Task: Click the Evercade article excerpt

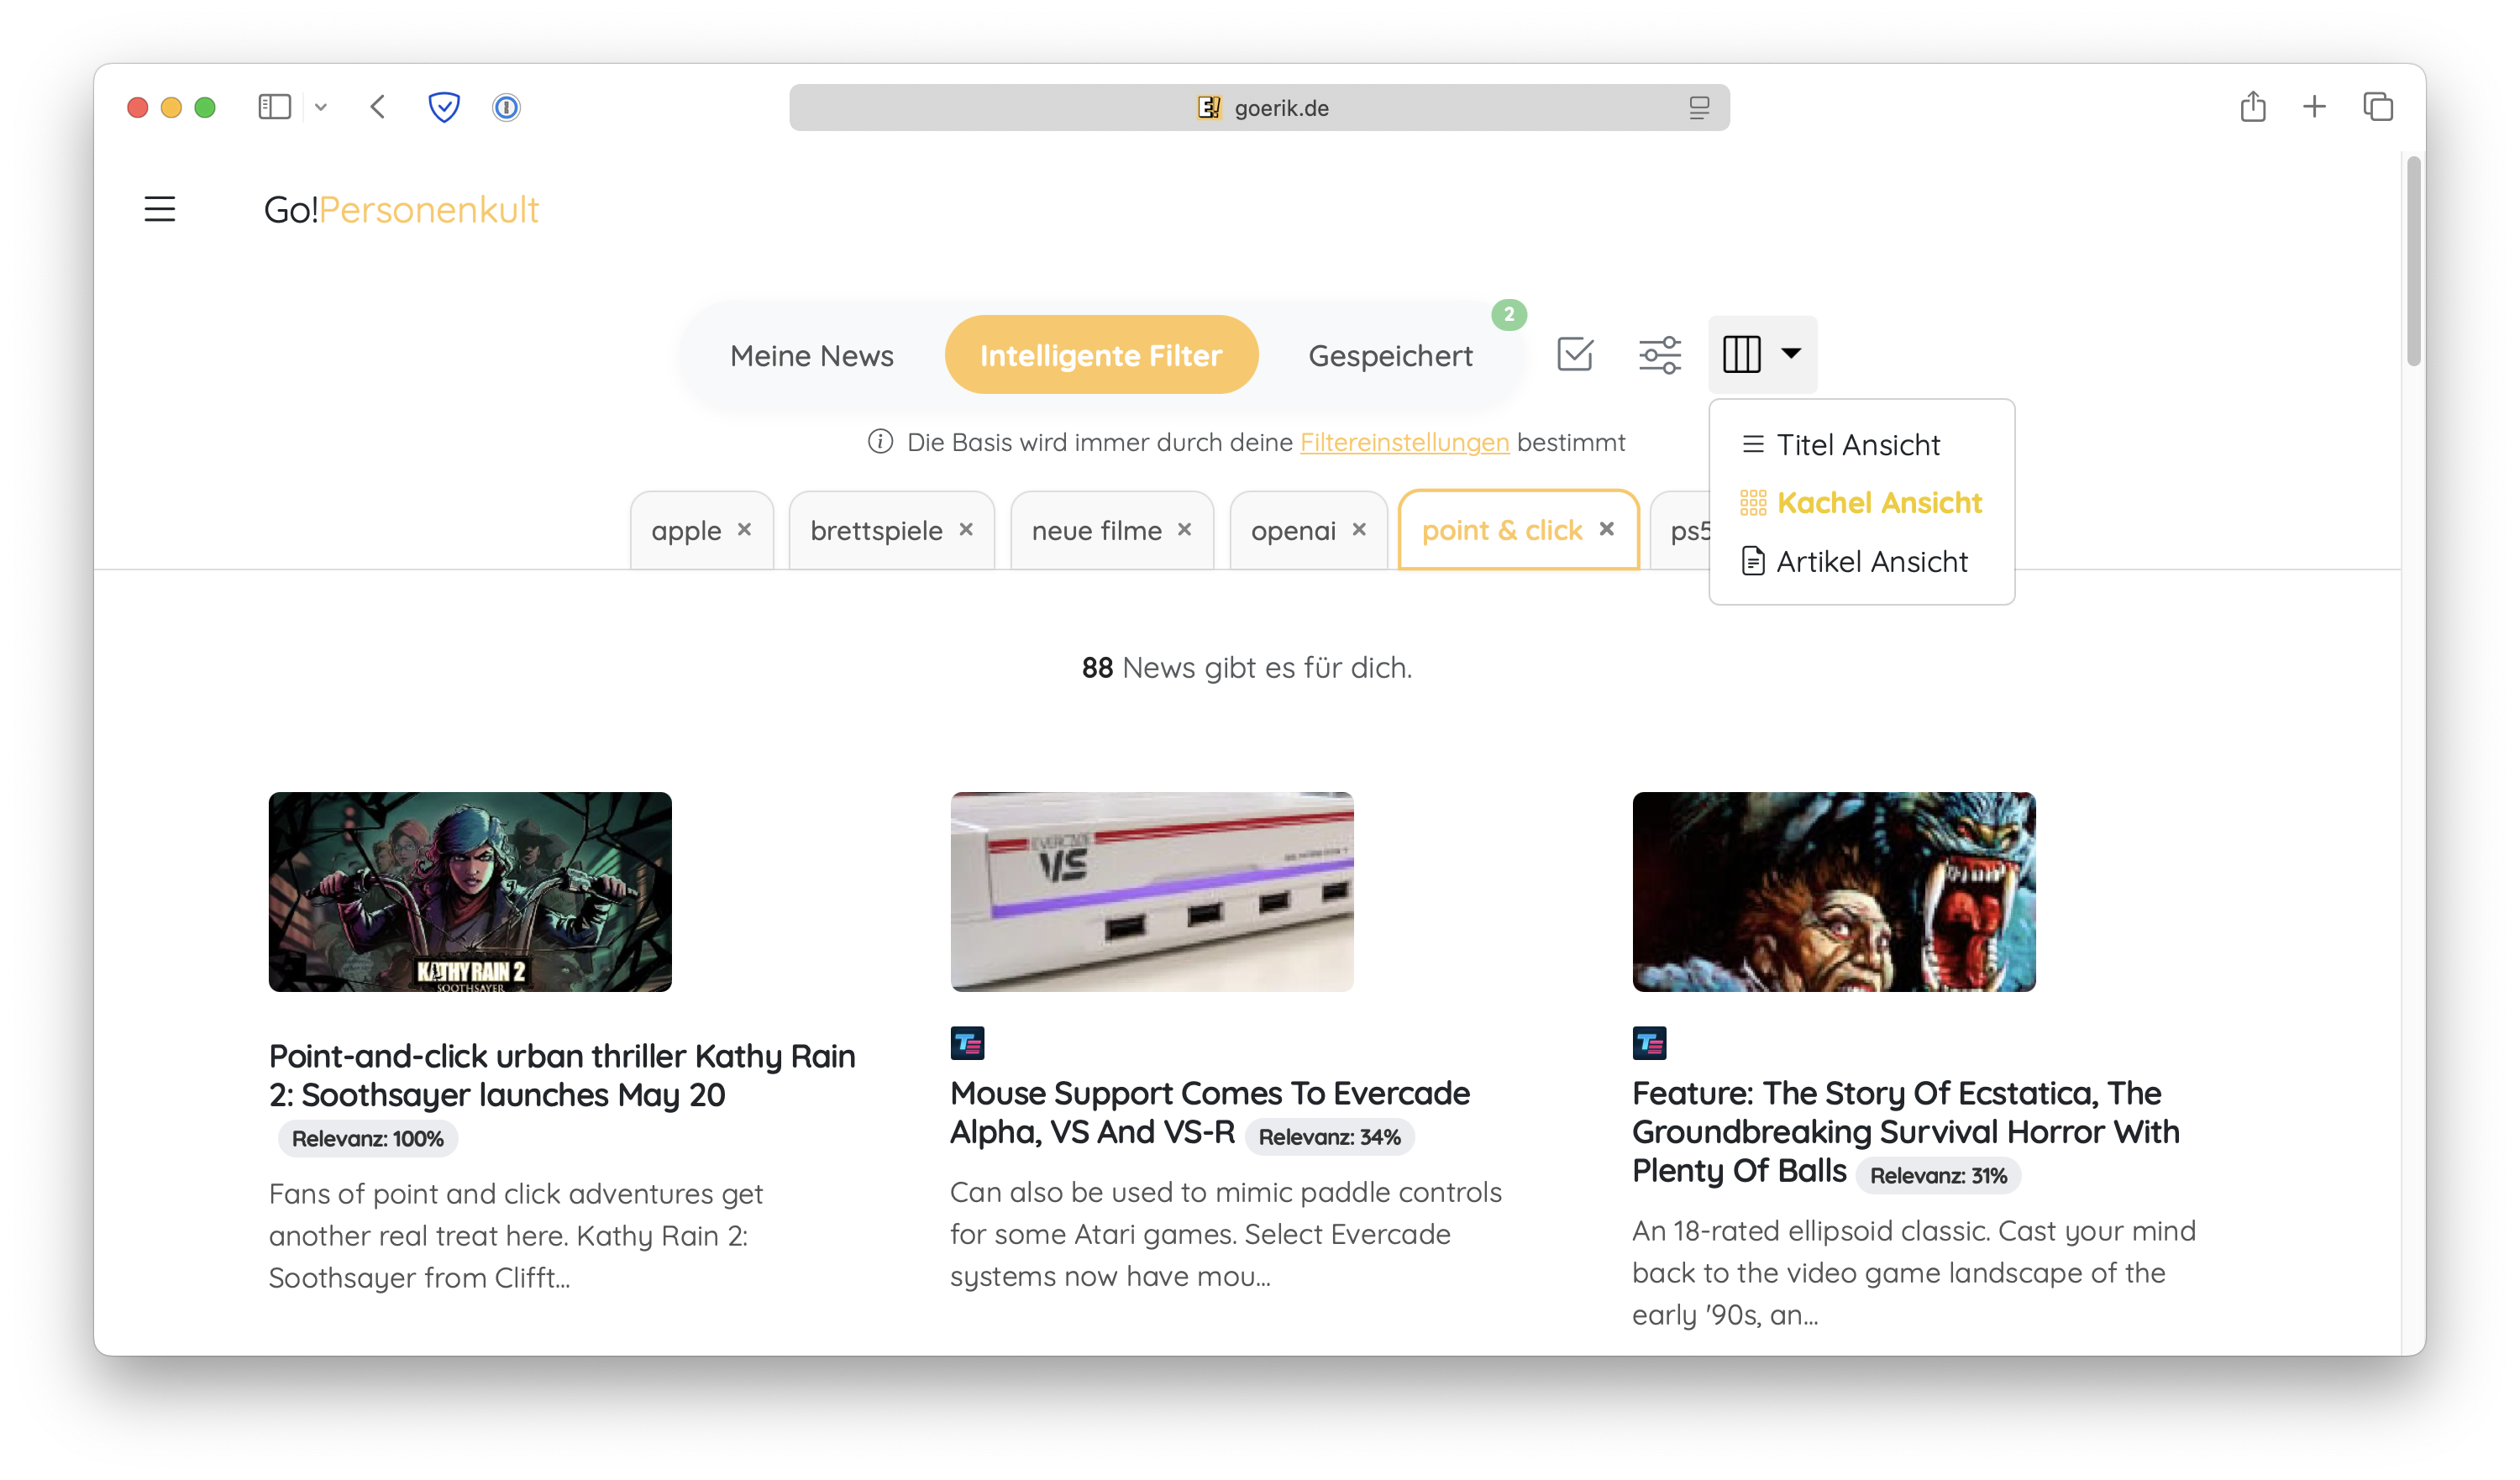Action: [x=1226, y=1233]
